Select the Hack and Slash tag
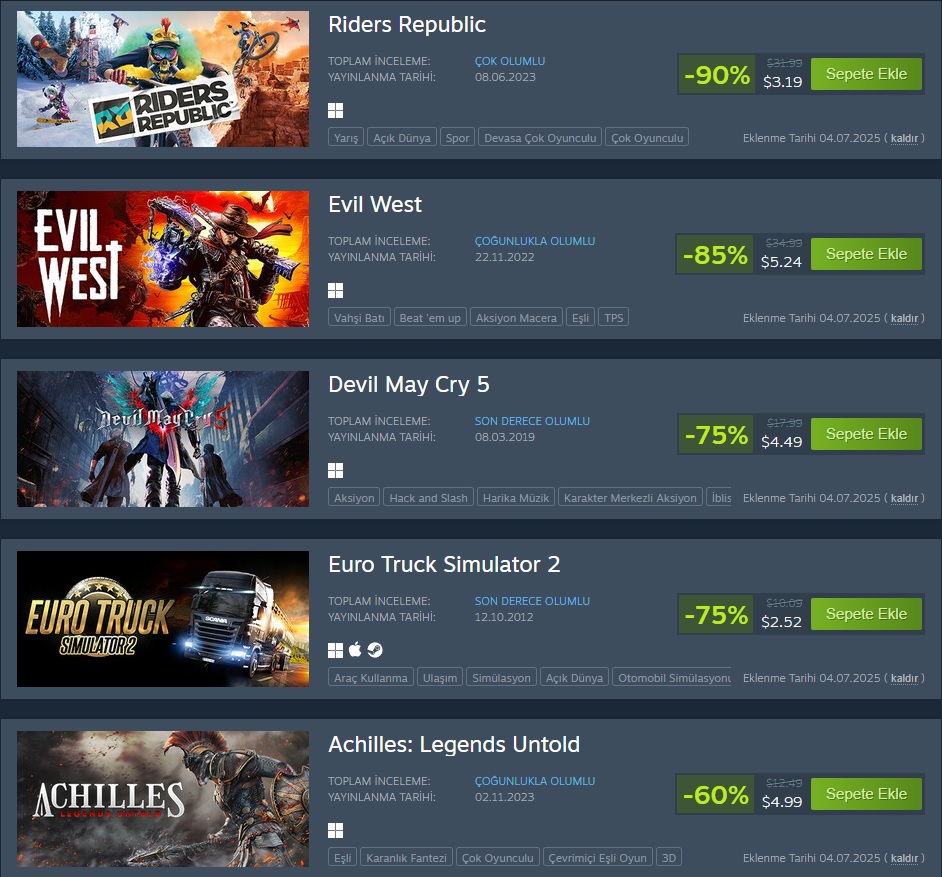942x877 pixels. pyautogui.click(x=428, y=497)
